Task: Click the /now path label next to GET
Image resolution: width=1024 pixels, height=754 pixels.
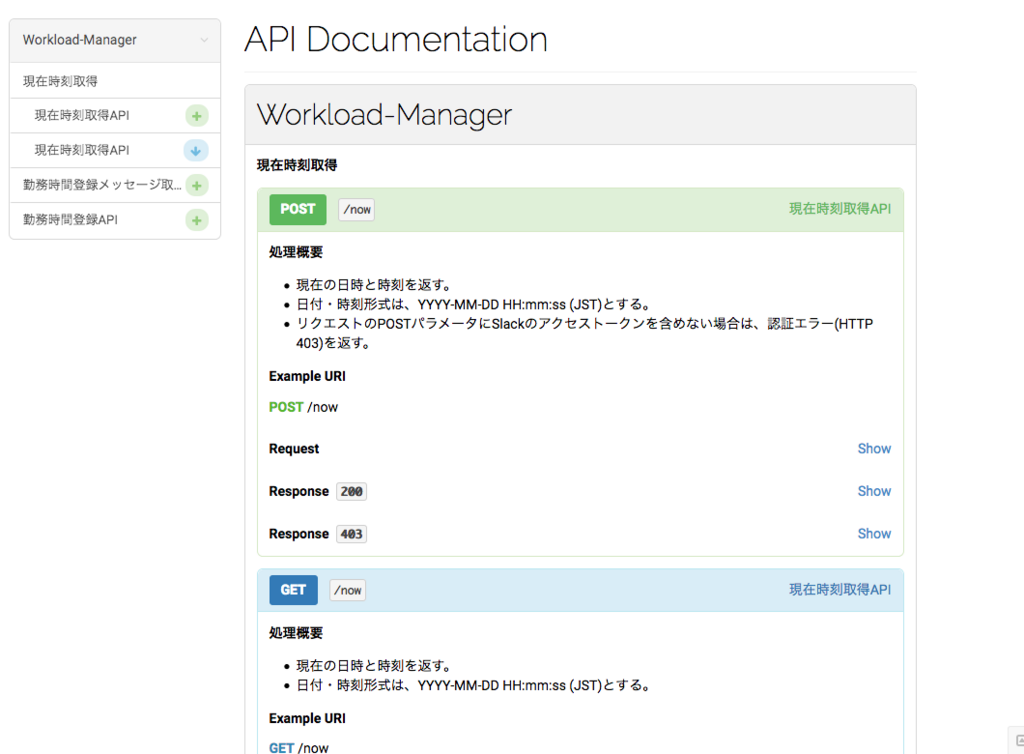Action: point(347,590)
